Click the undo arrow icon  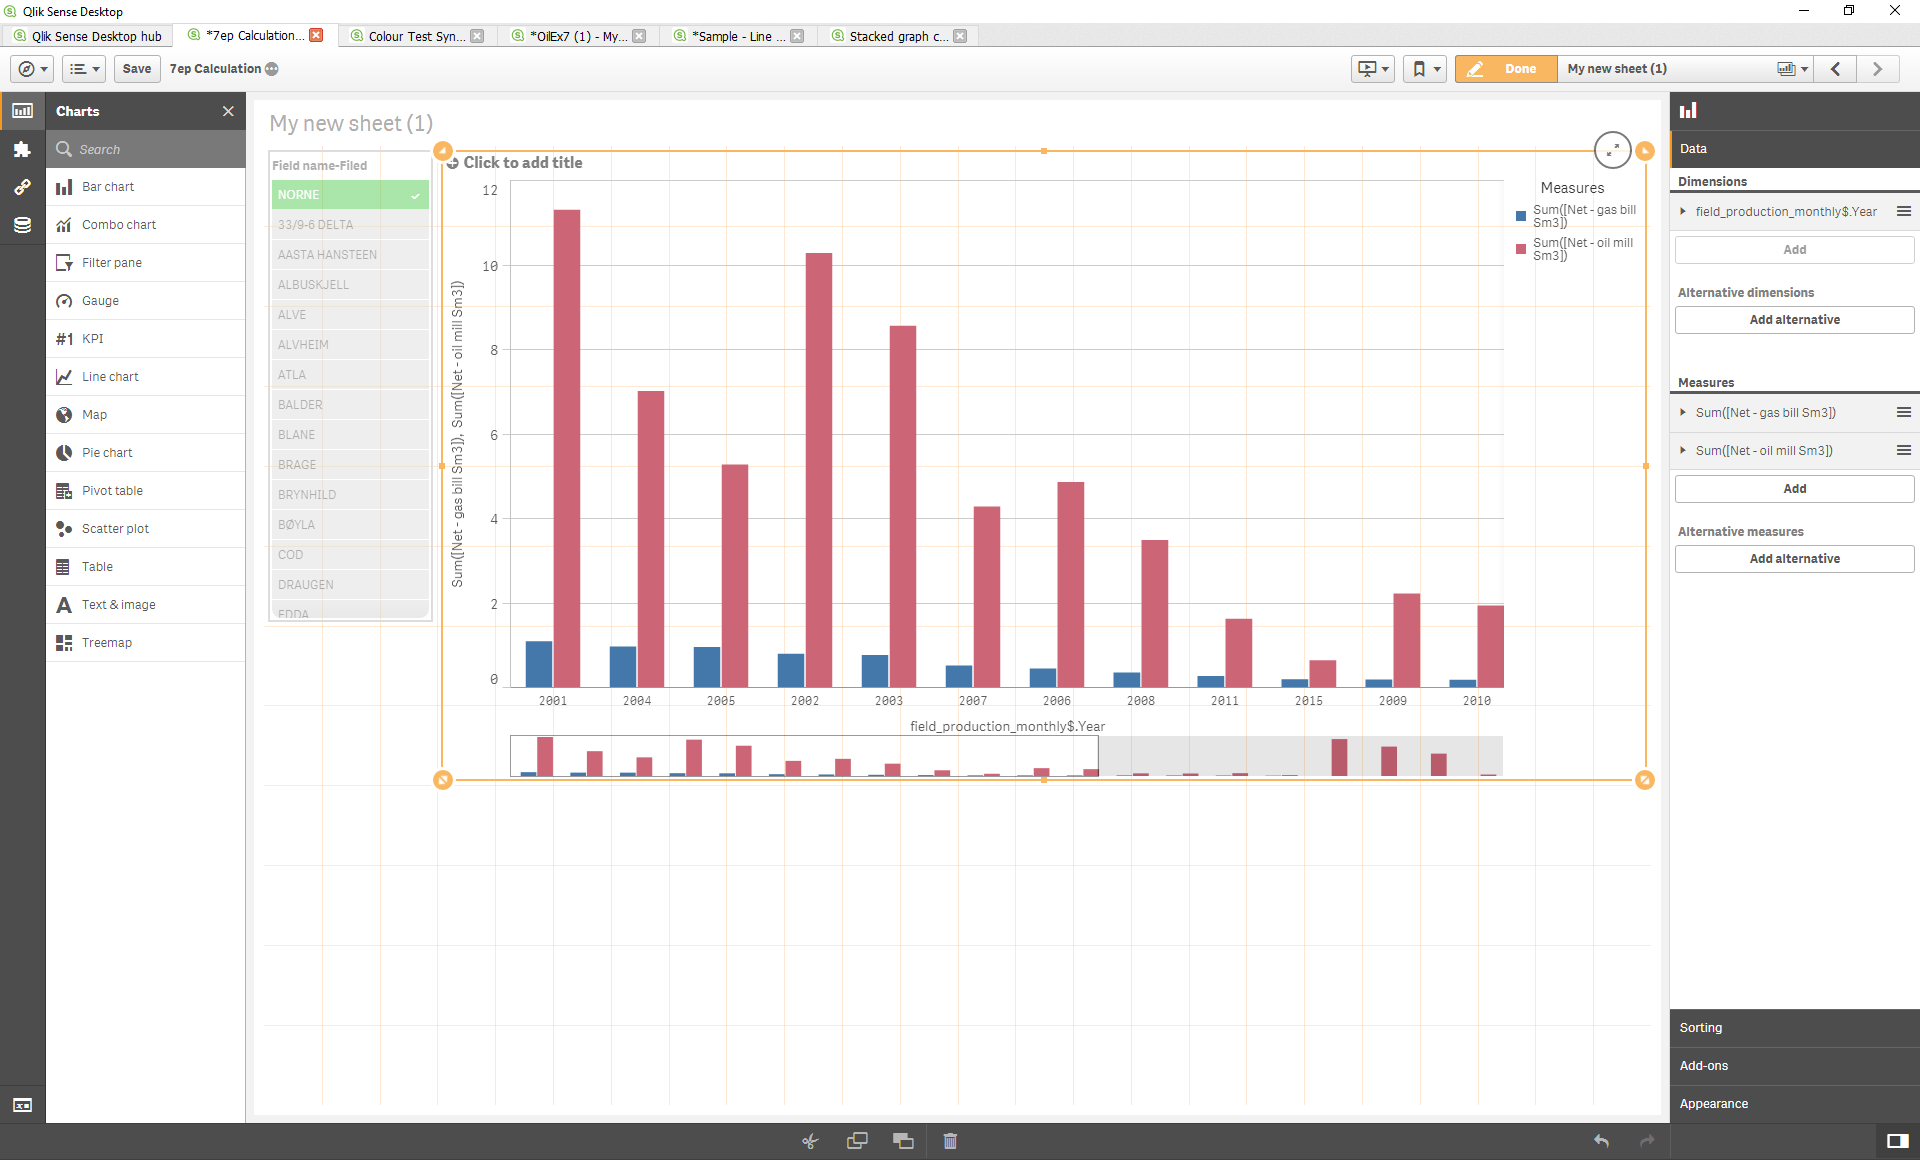click(x=1601, y=1141)
